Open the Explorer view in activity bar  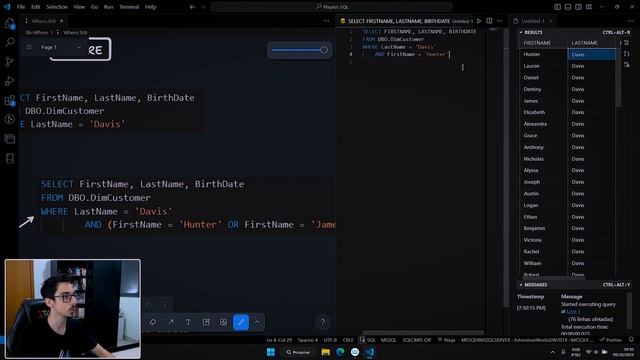pyautogui.click(x=9, y=24)
